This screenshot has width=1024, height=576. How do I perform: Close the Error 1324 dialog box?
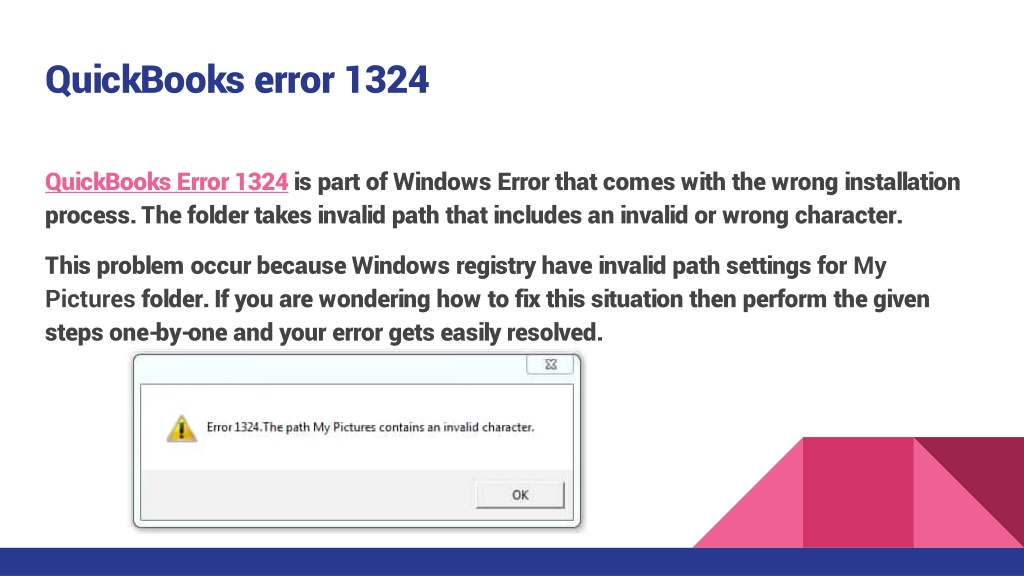coord(550,364)
